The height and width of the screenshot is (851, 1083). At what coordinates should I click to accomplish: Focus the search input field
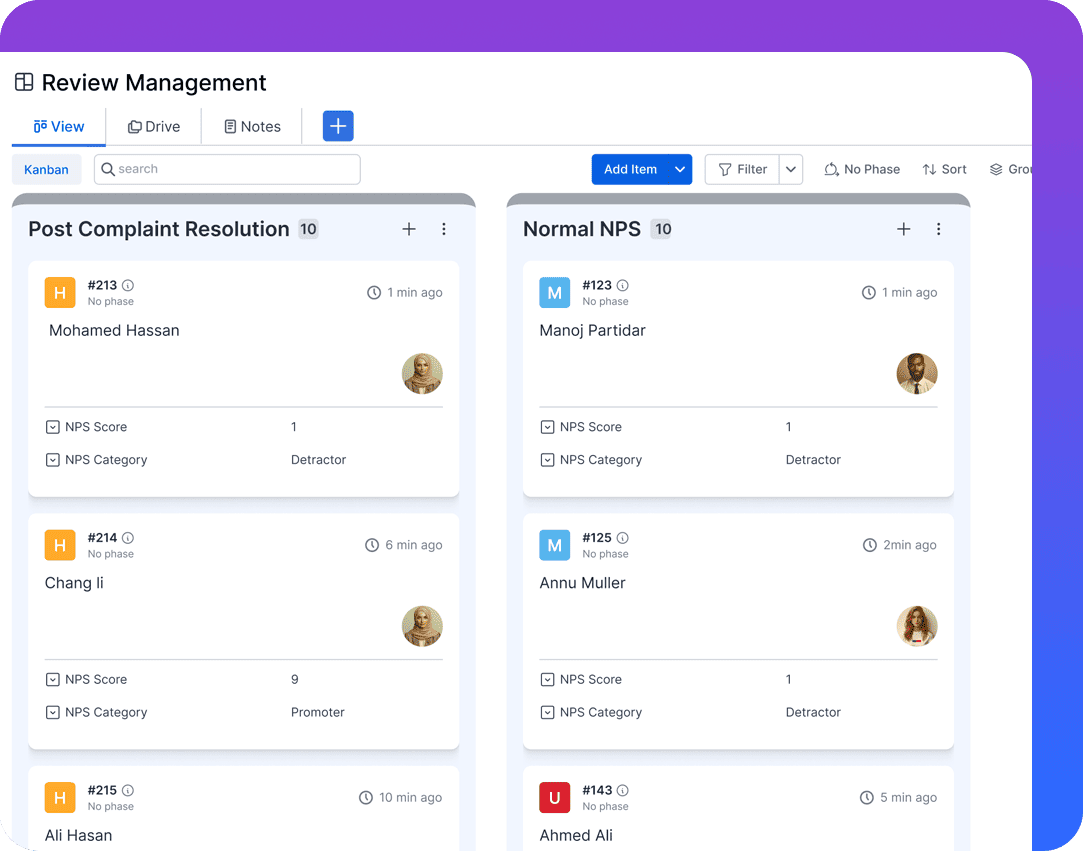[x=227, y=169]
